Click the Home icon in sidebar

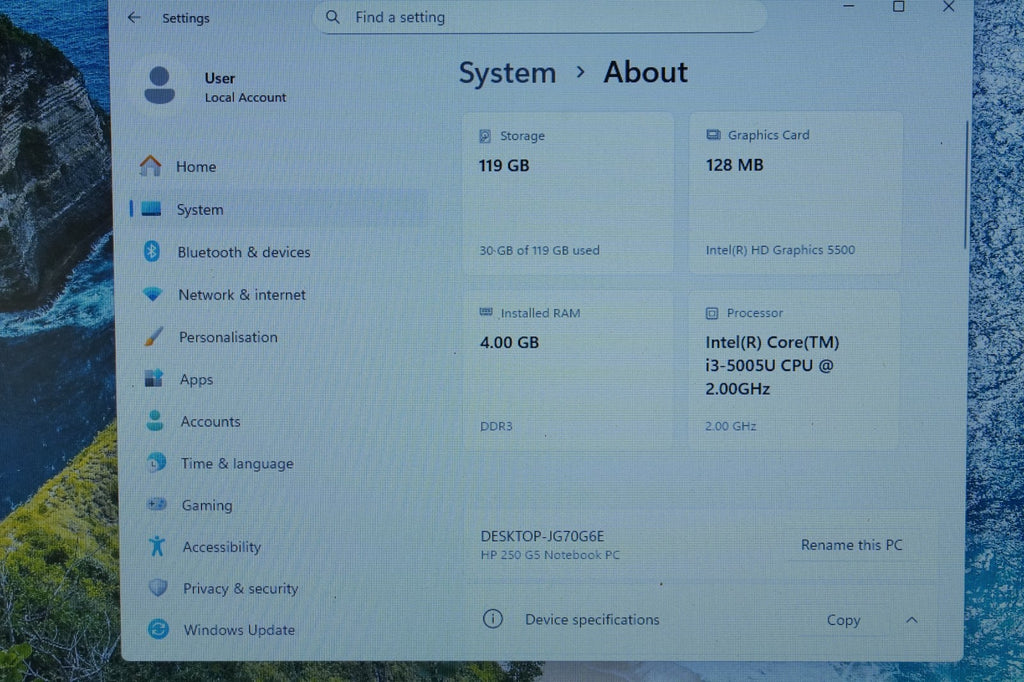point(151,166)
